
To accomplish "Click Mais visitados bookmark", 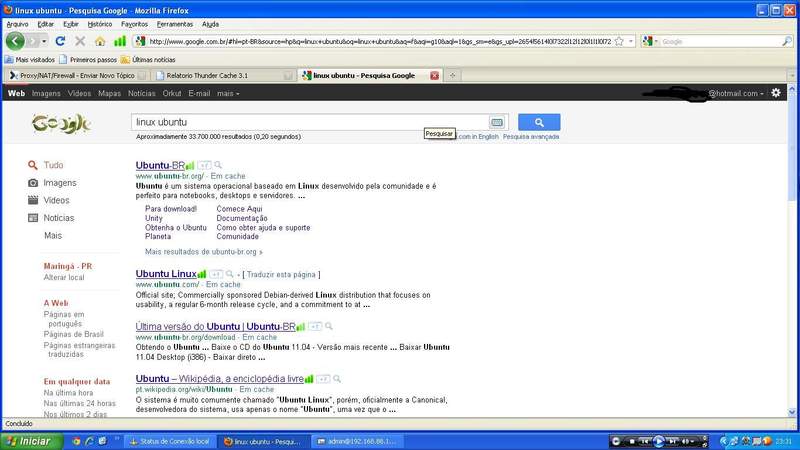I will 30,60.
